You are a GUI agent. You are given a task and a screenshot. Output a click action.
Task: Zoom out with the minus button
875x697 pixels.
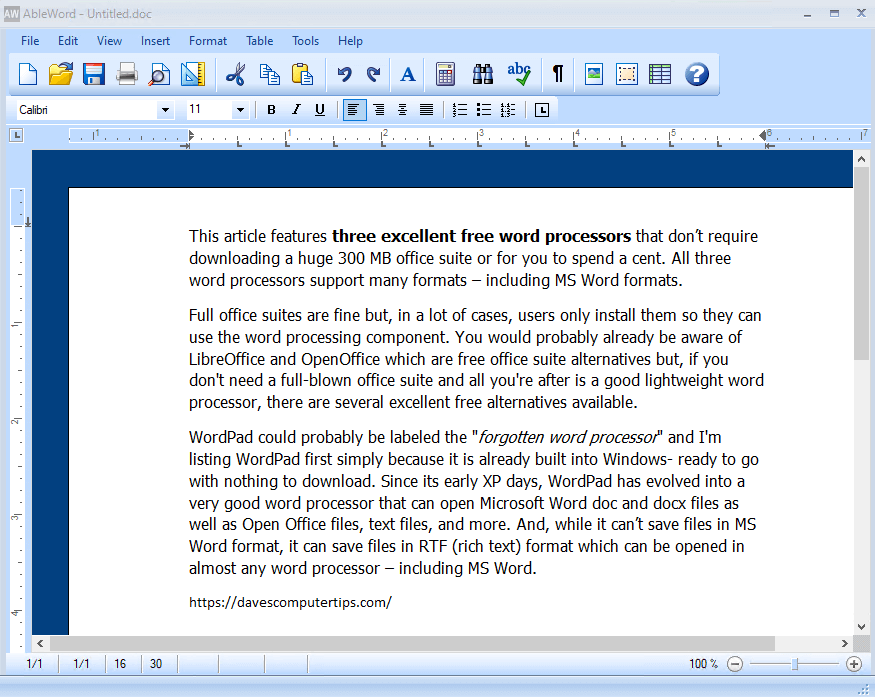[x=735, y=664]
